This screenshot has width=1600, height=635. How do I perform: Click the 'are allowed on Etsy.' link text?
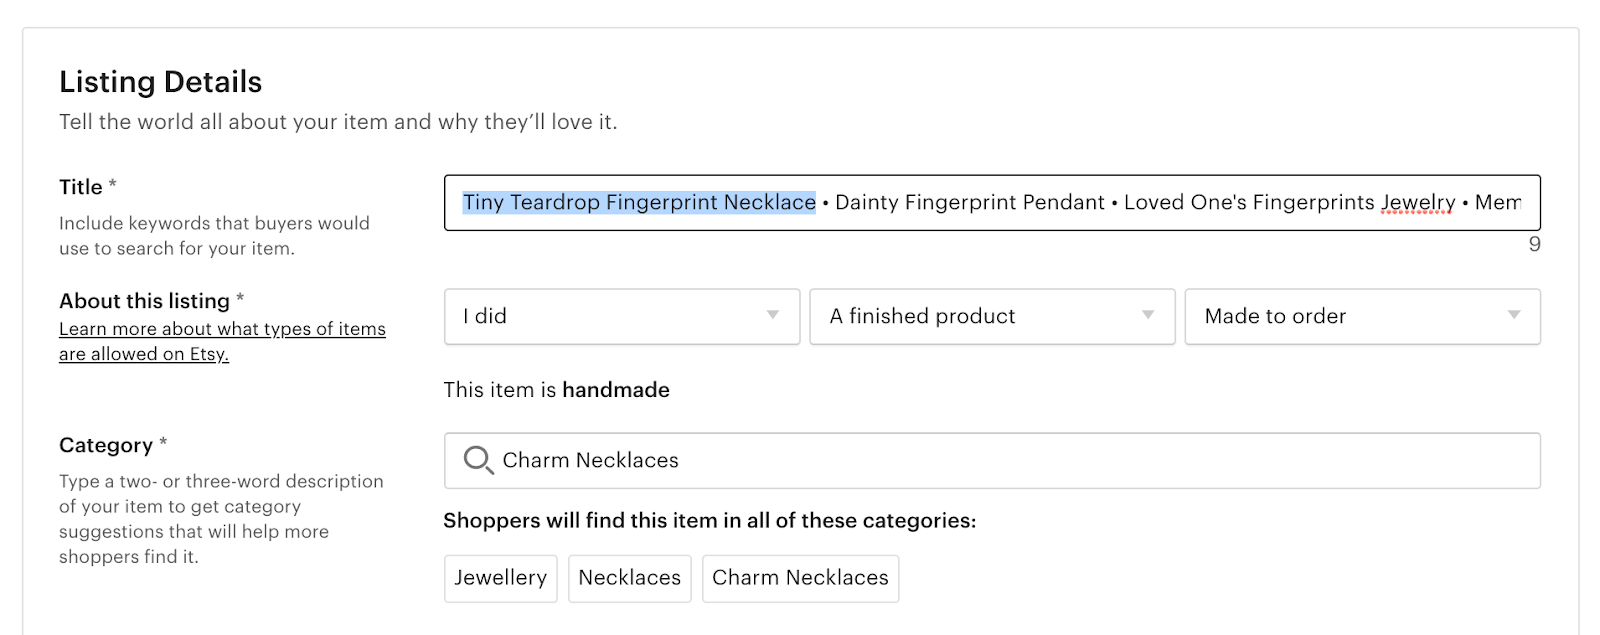coord(144,354)
